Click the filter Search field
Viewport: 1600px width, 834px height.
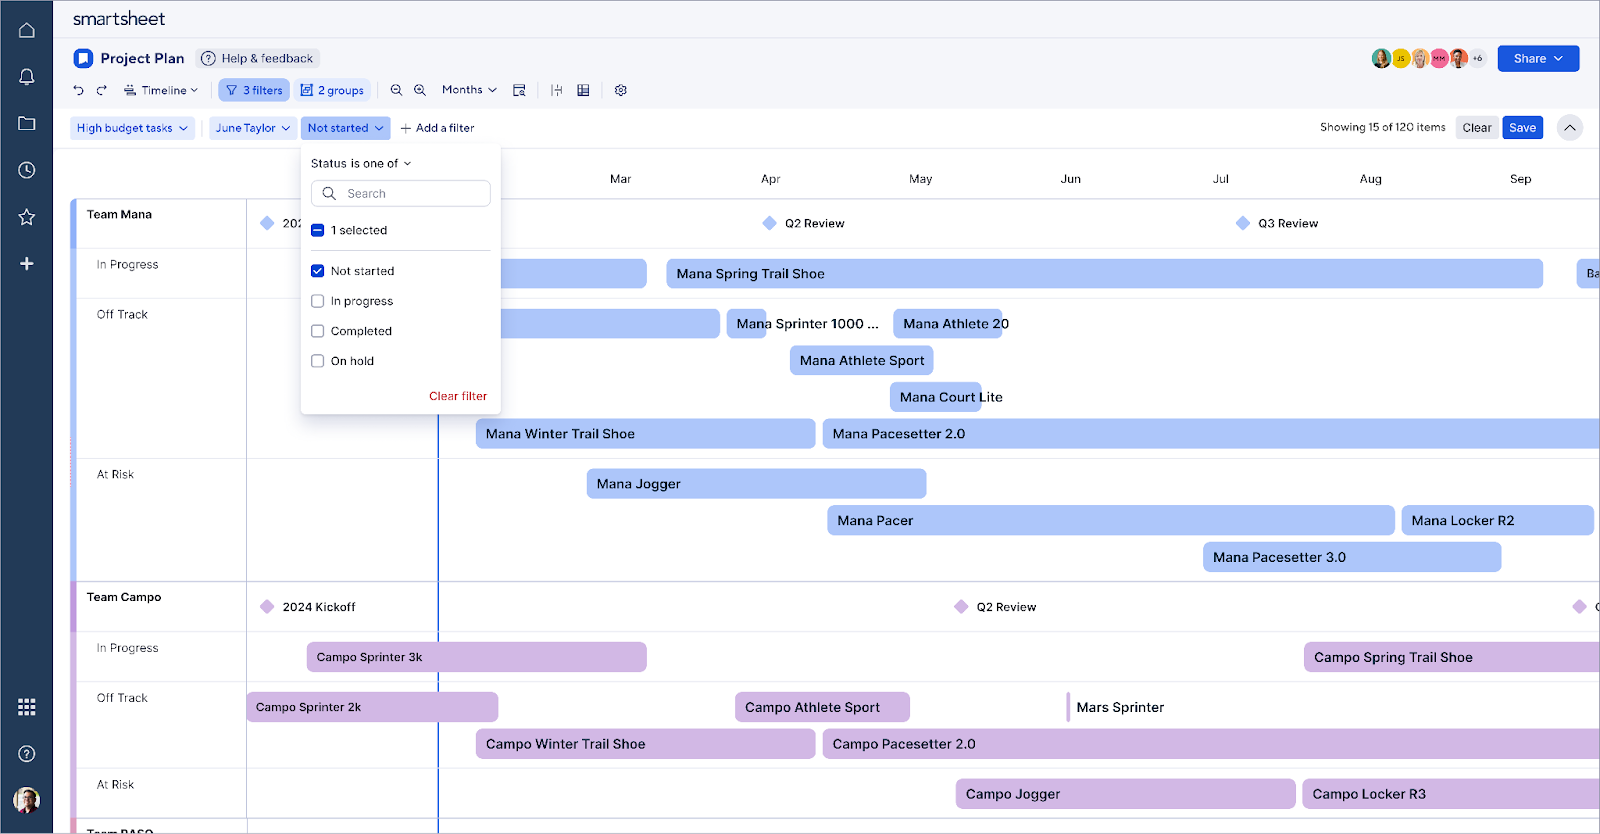click(400, 193)
